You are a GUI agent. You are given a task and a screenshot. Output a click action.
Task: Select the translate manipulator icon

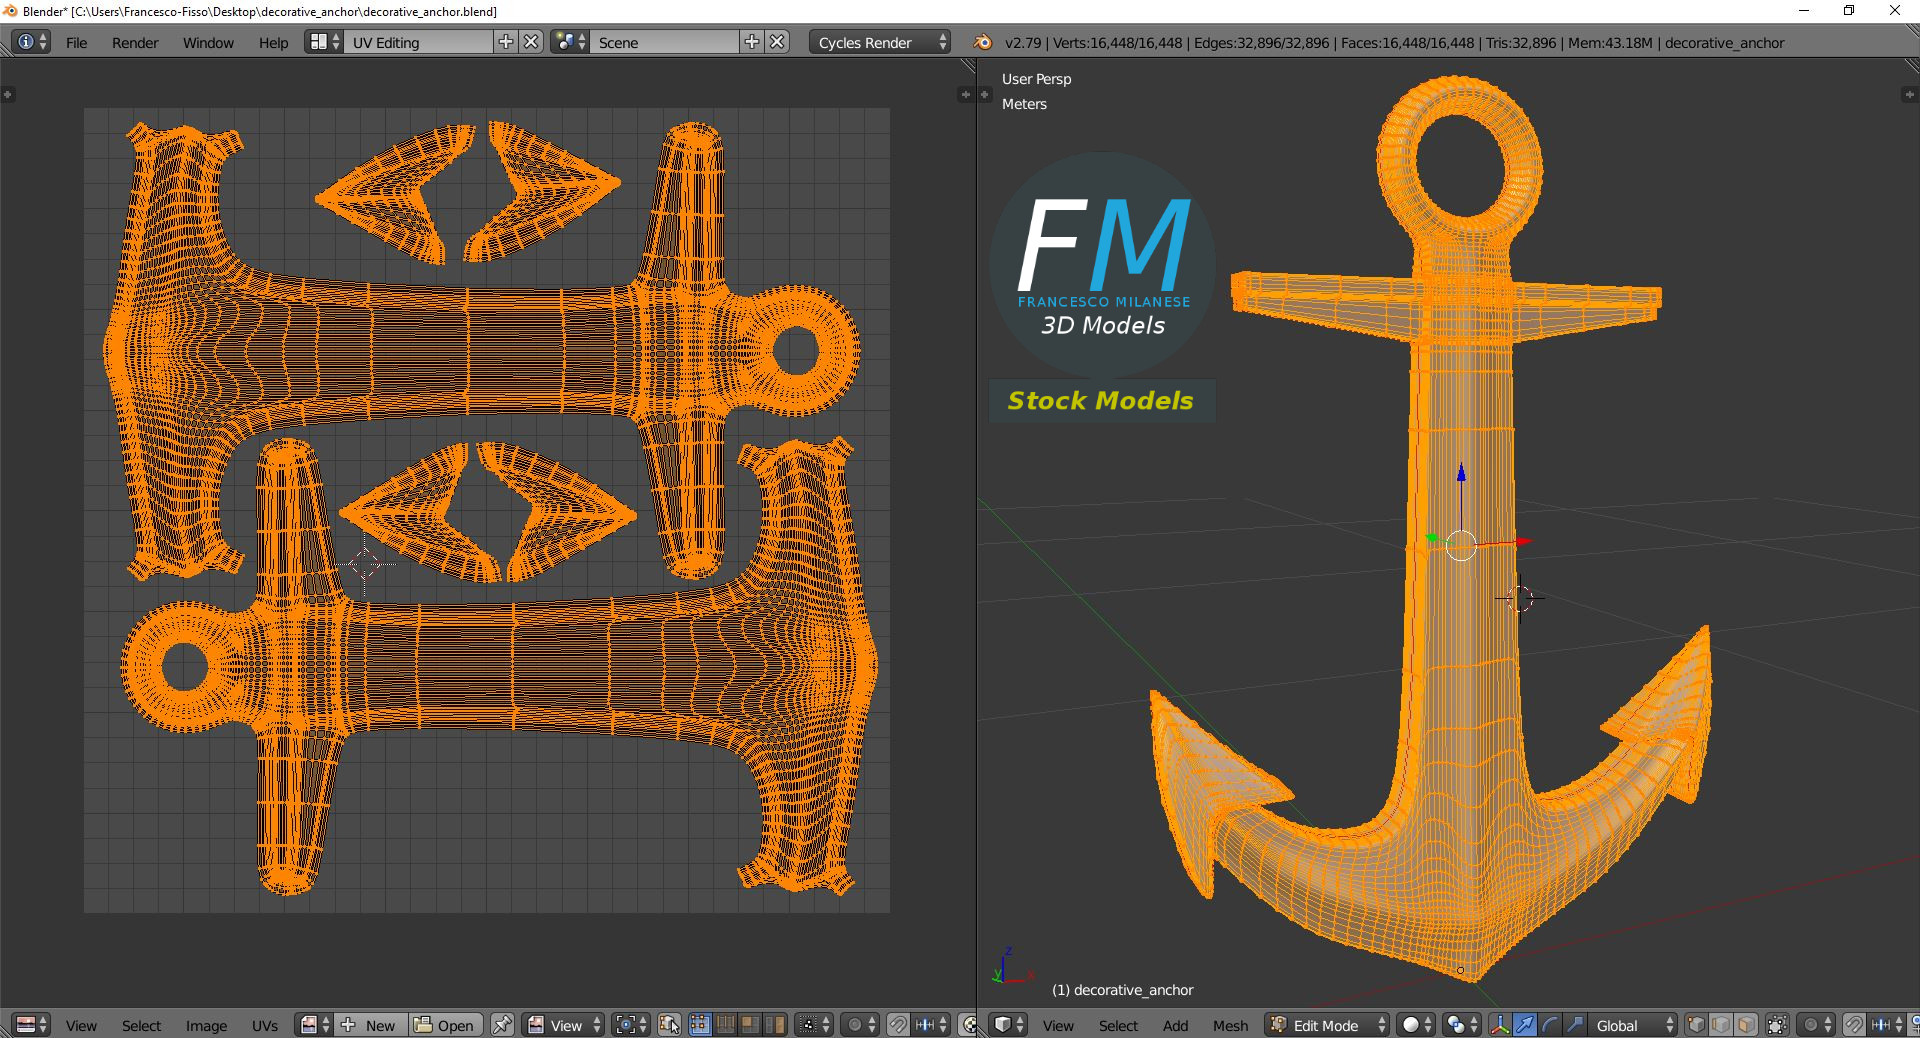pyautogui.click(x=1525, y=1025)
